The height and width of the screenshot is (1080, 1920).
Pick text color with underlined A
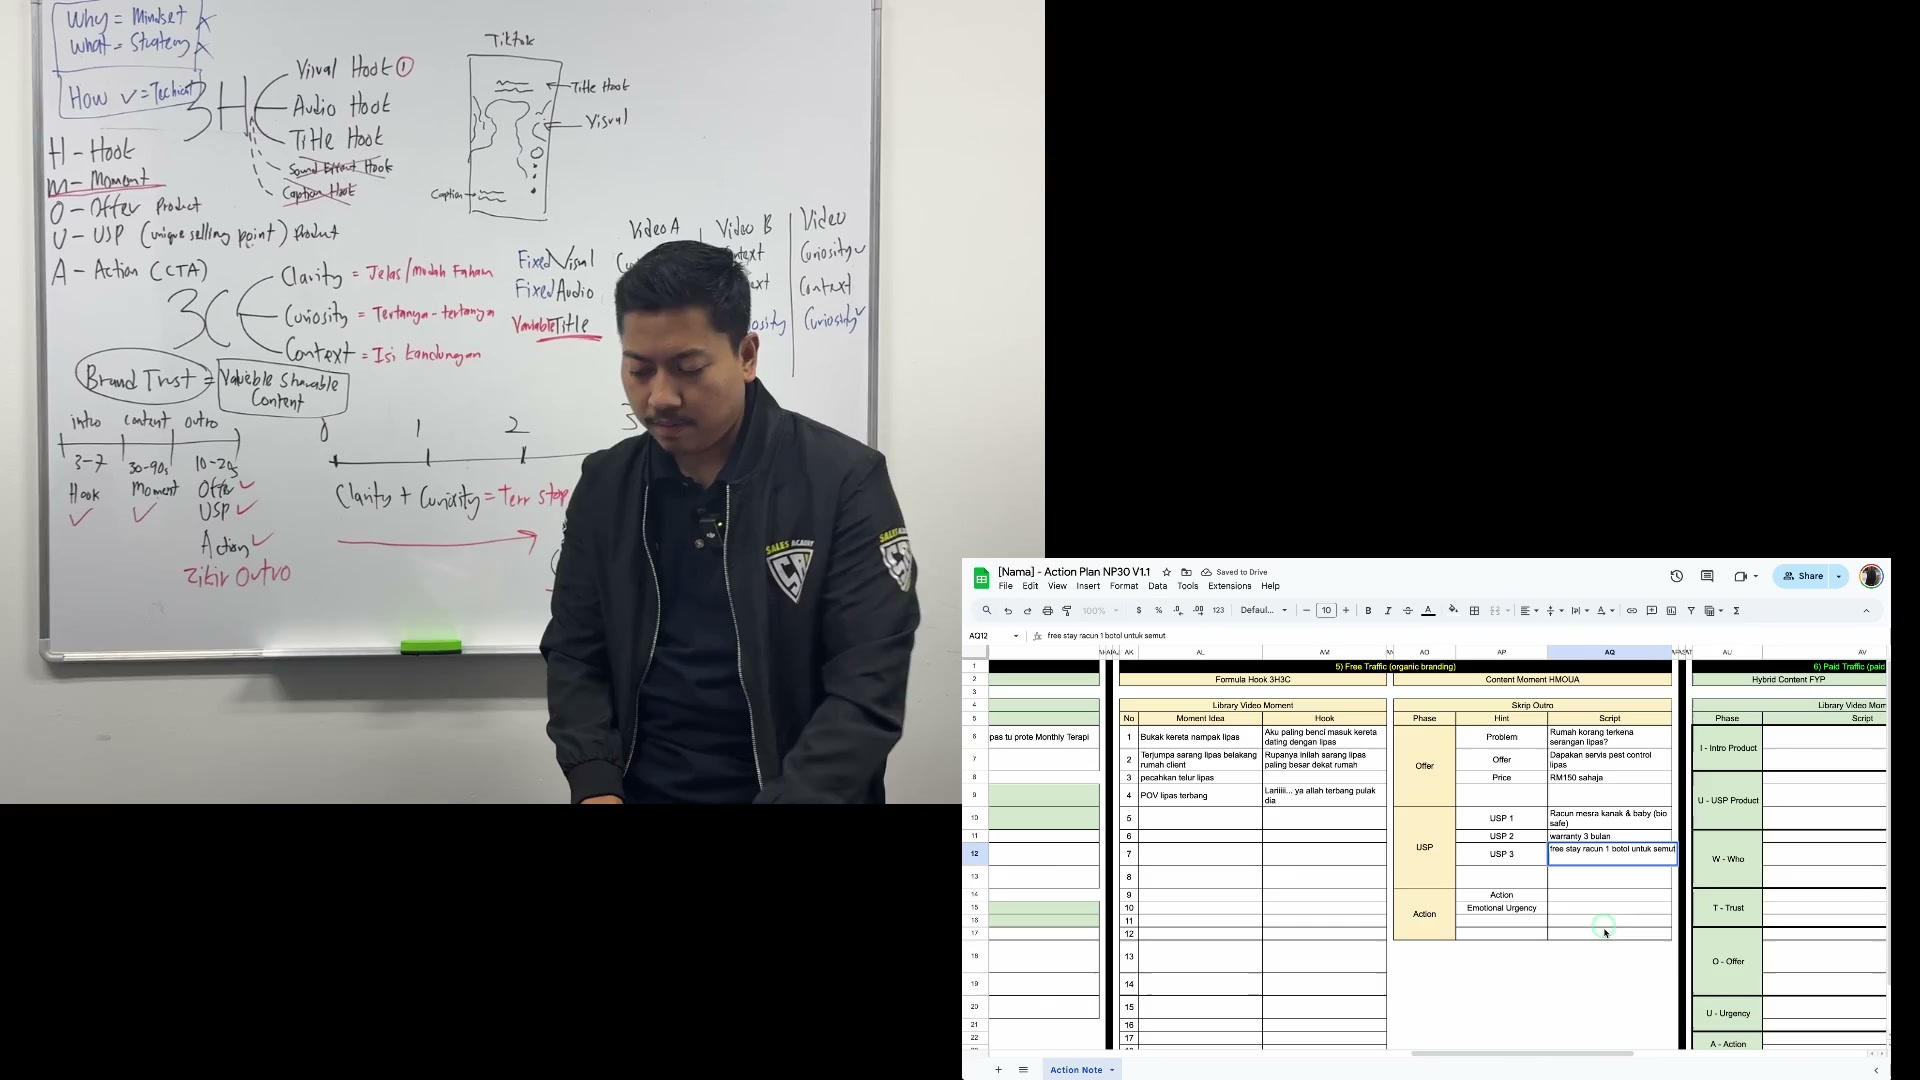(1428, 611)
